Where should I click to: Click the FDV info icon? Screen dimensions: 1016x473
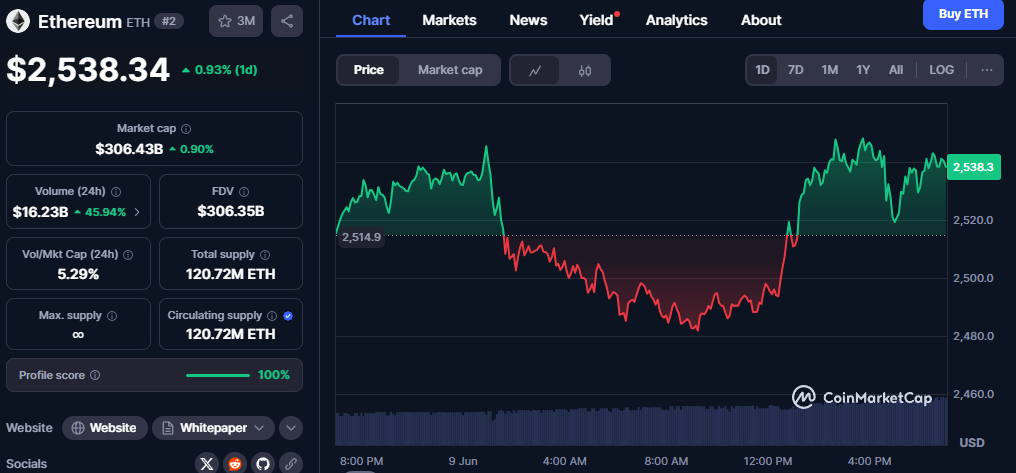tap(244, 192)
